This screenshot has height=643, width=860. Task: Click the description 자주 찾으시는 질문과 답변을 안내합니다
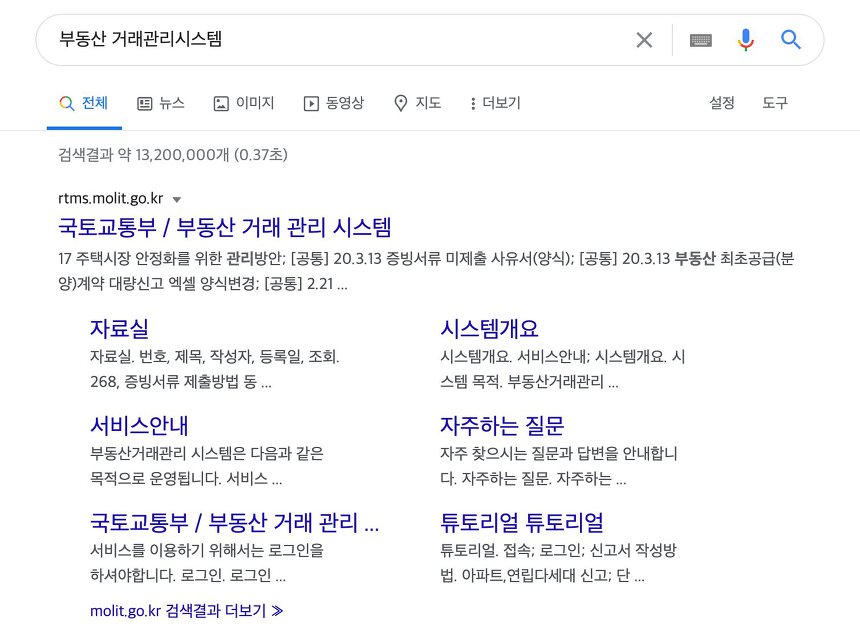point(559,466)
